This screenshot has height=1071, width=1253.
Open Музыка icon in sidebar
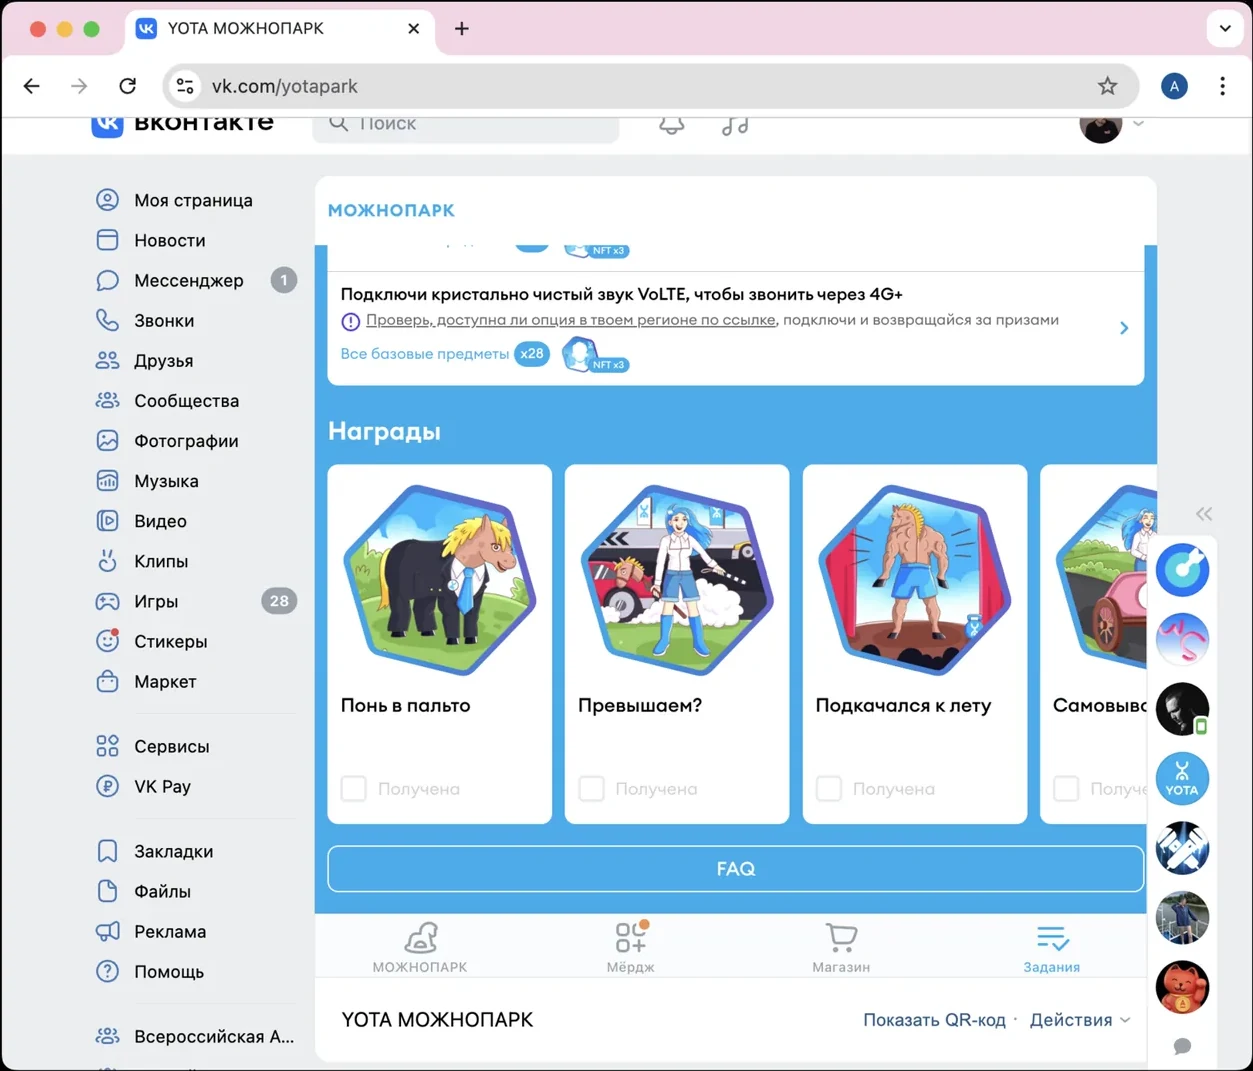tap(107, 480)
